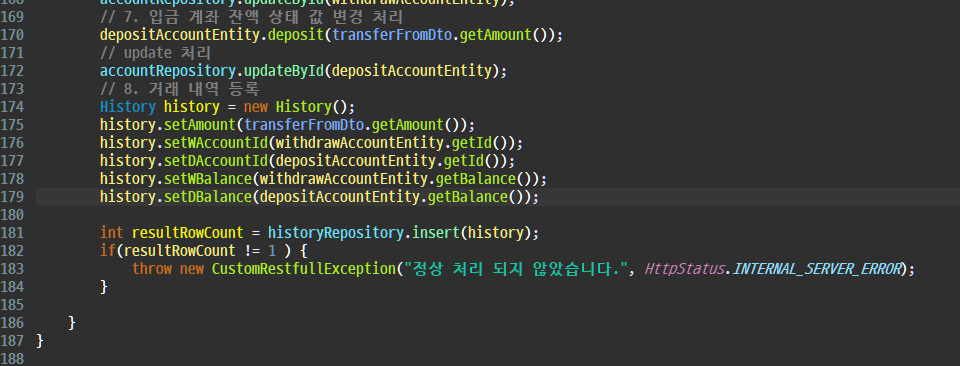Click the insert method call

pyautogui.click(x=435, y=233)
